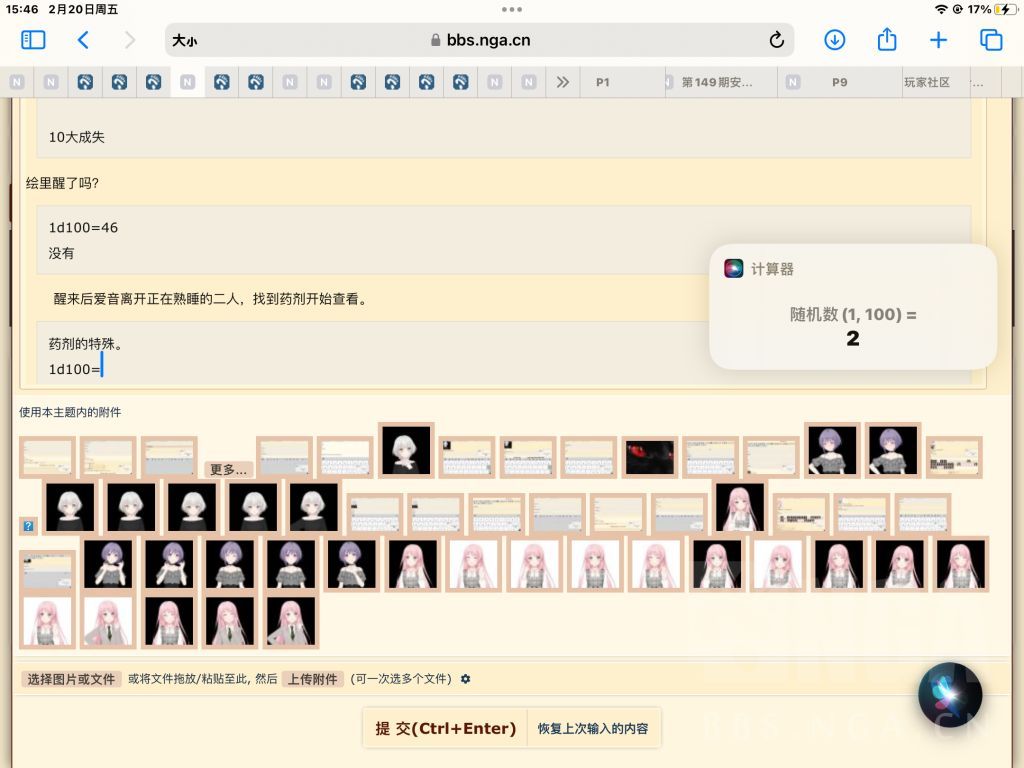Open a new tab with plus icon
Viewport: 1024px width, 768px height.
tap(938, 40)
